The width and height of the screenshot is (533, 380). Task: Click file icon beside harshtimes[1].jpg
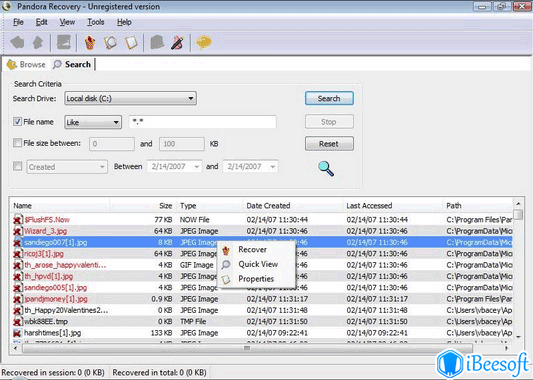18,333
